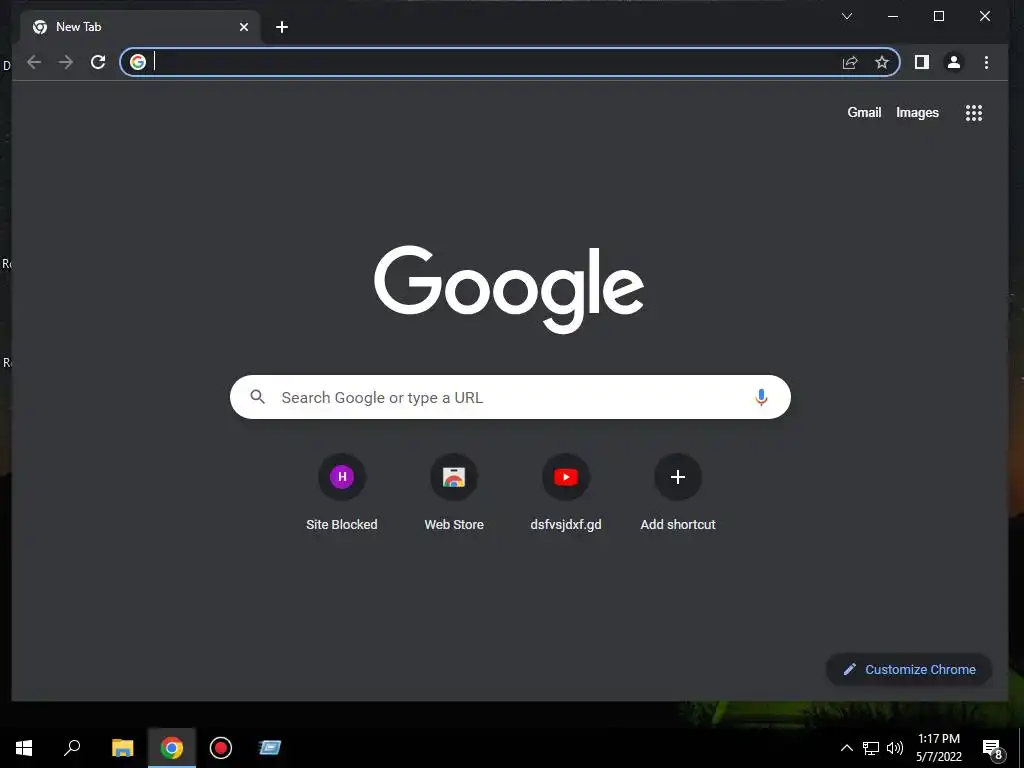Open volume control tray icon
The height and width of the screenshot is (768, 1024).
[x=895, y=748]
